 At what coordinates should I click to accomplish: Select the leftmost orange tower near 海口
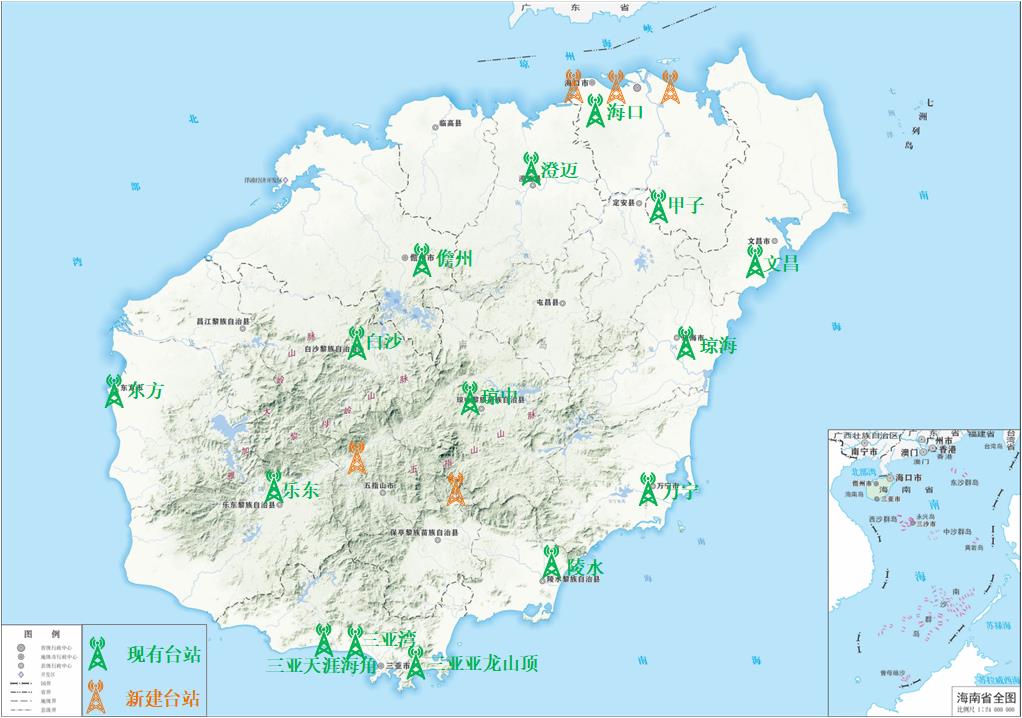click(x=574, y=87)
